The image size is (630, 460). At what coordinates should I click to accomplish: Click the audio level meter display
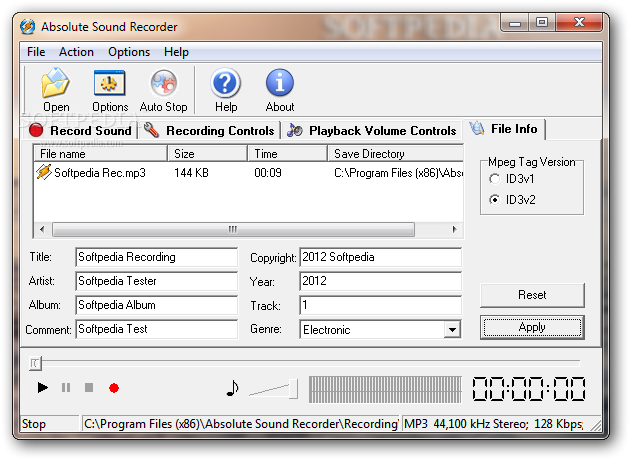[x=385, y=389]
